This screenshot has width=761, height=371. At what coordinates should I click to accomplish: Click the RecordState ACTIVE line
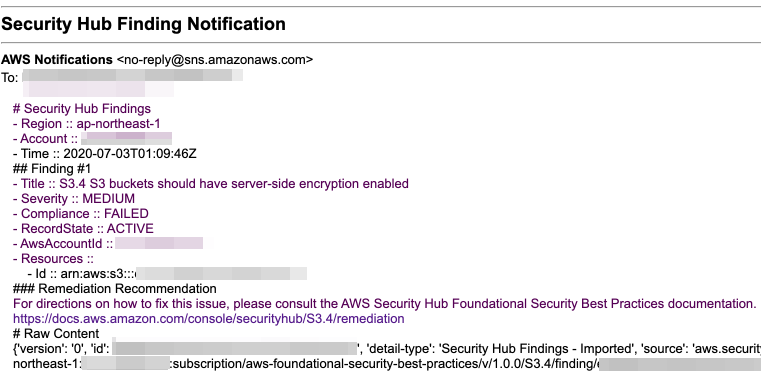[x=83, y=228]
